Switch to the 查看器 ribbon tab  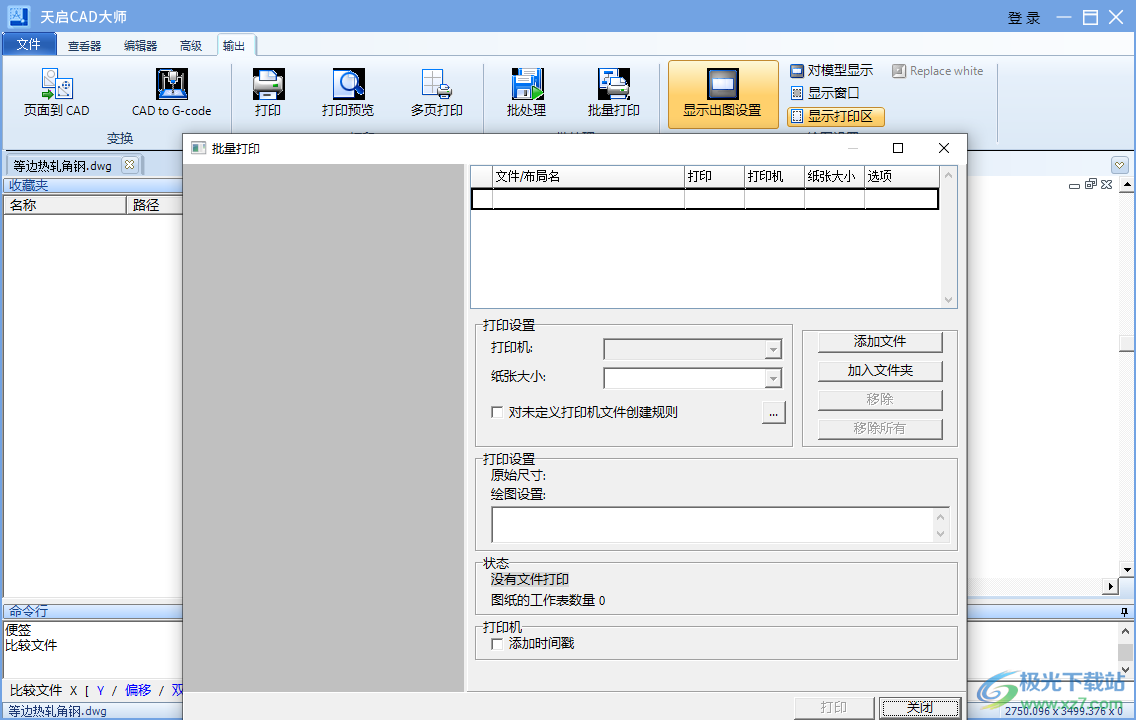click(x=85, y=46)
